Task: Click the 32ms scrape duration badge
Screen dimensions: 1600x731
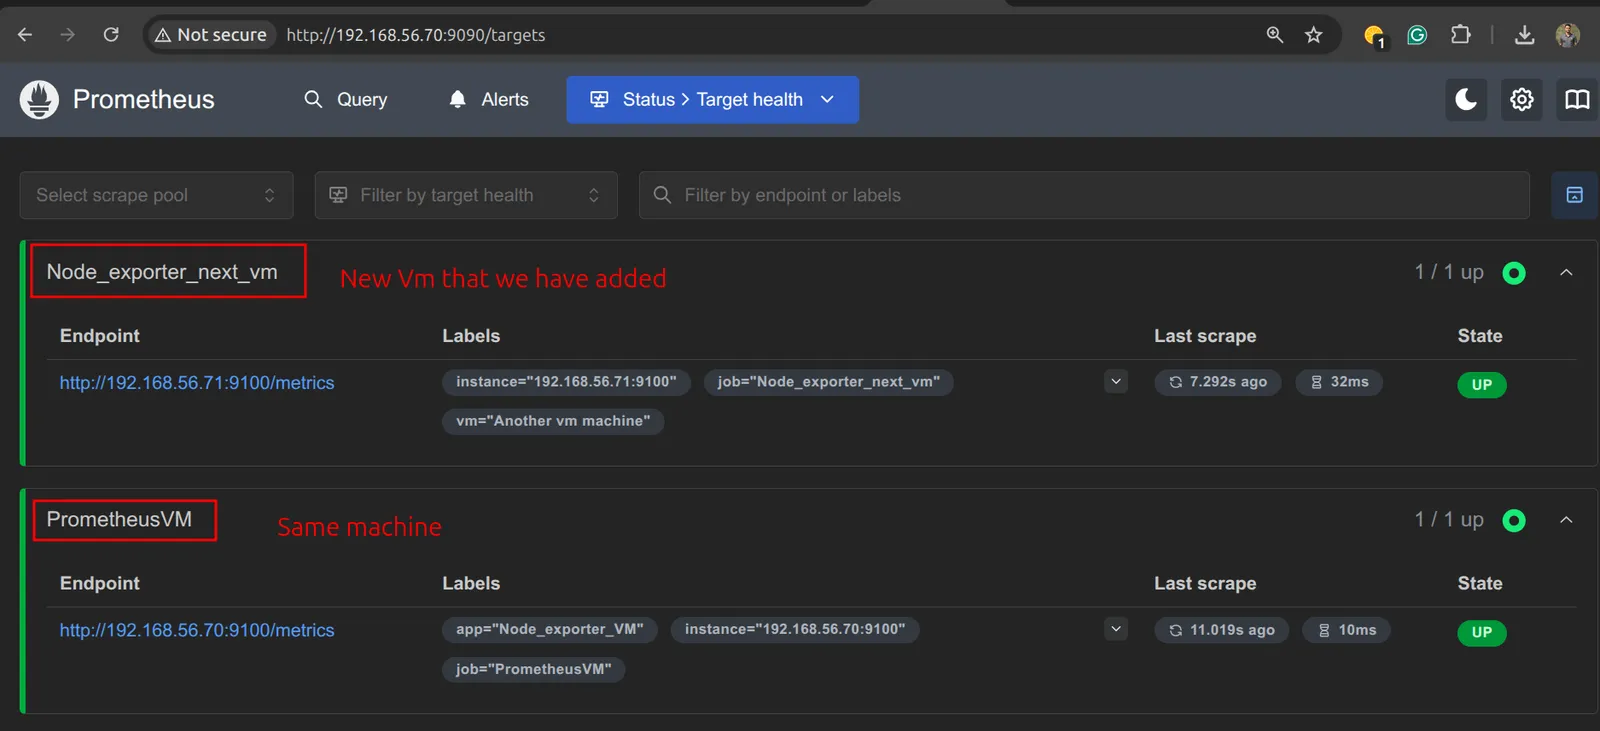Action: 1339,382
